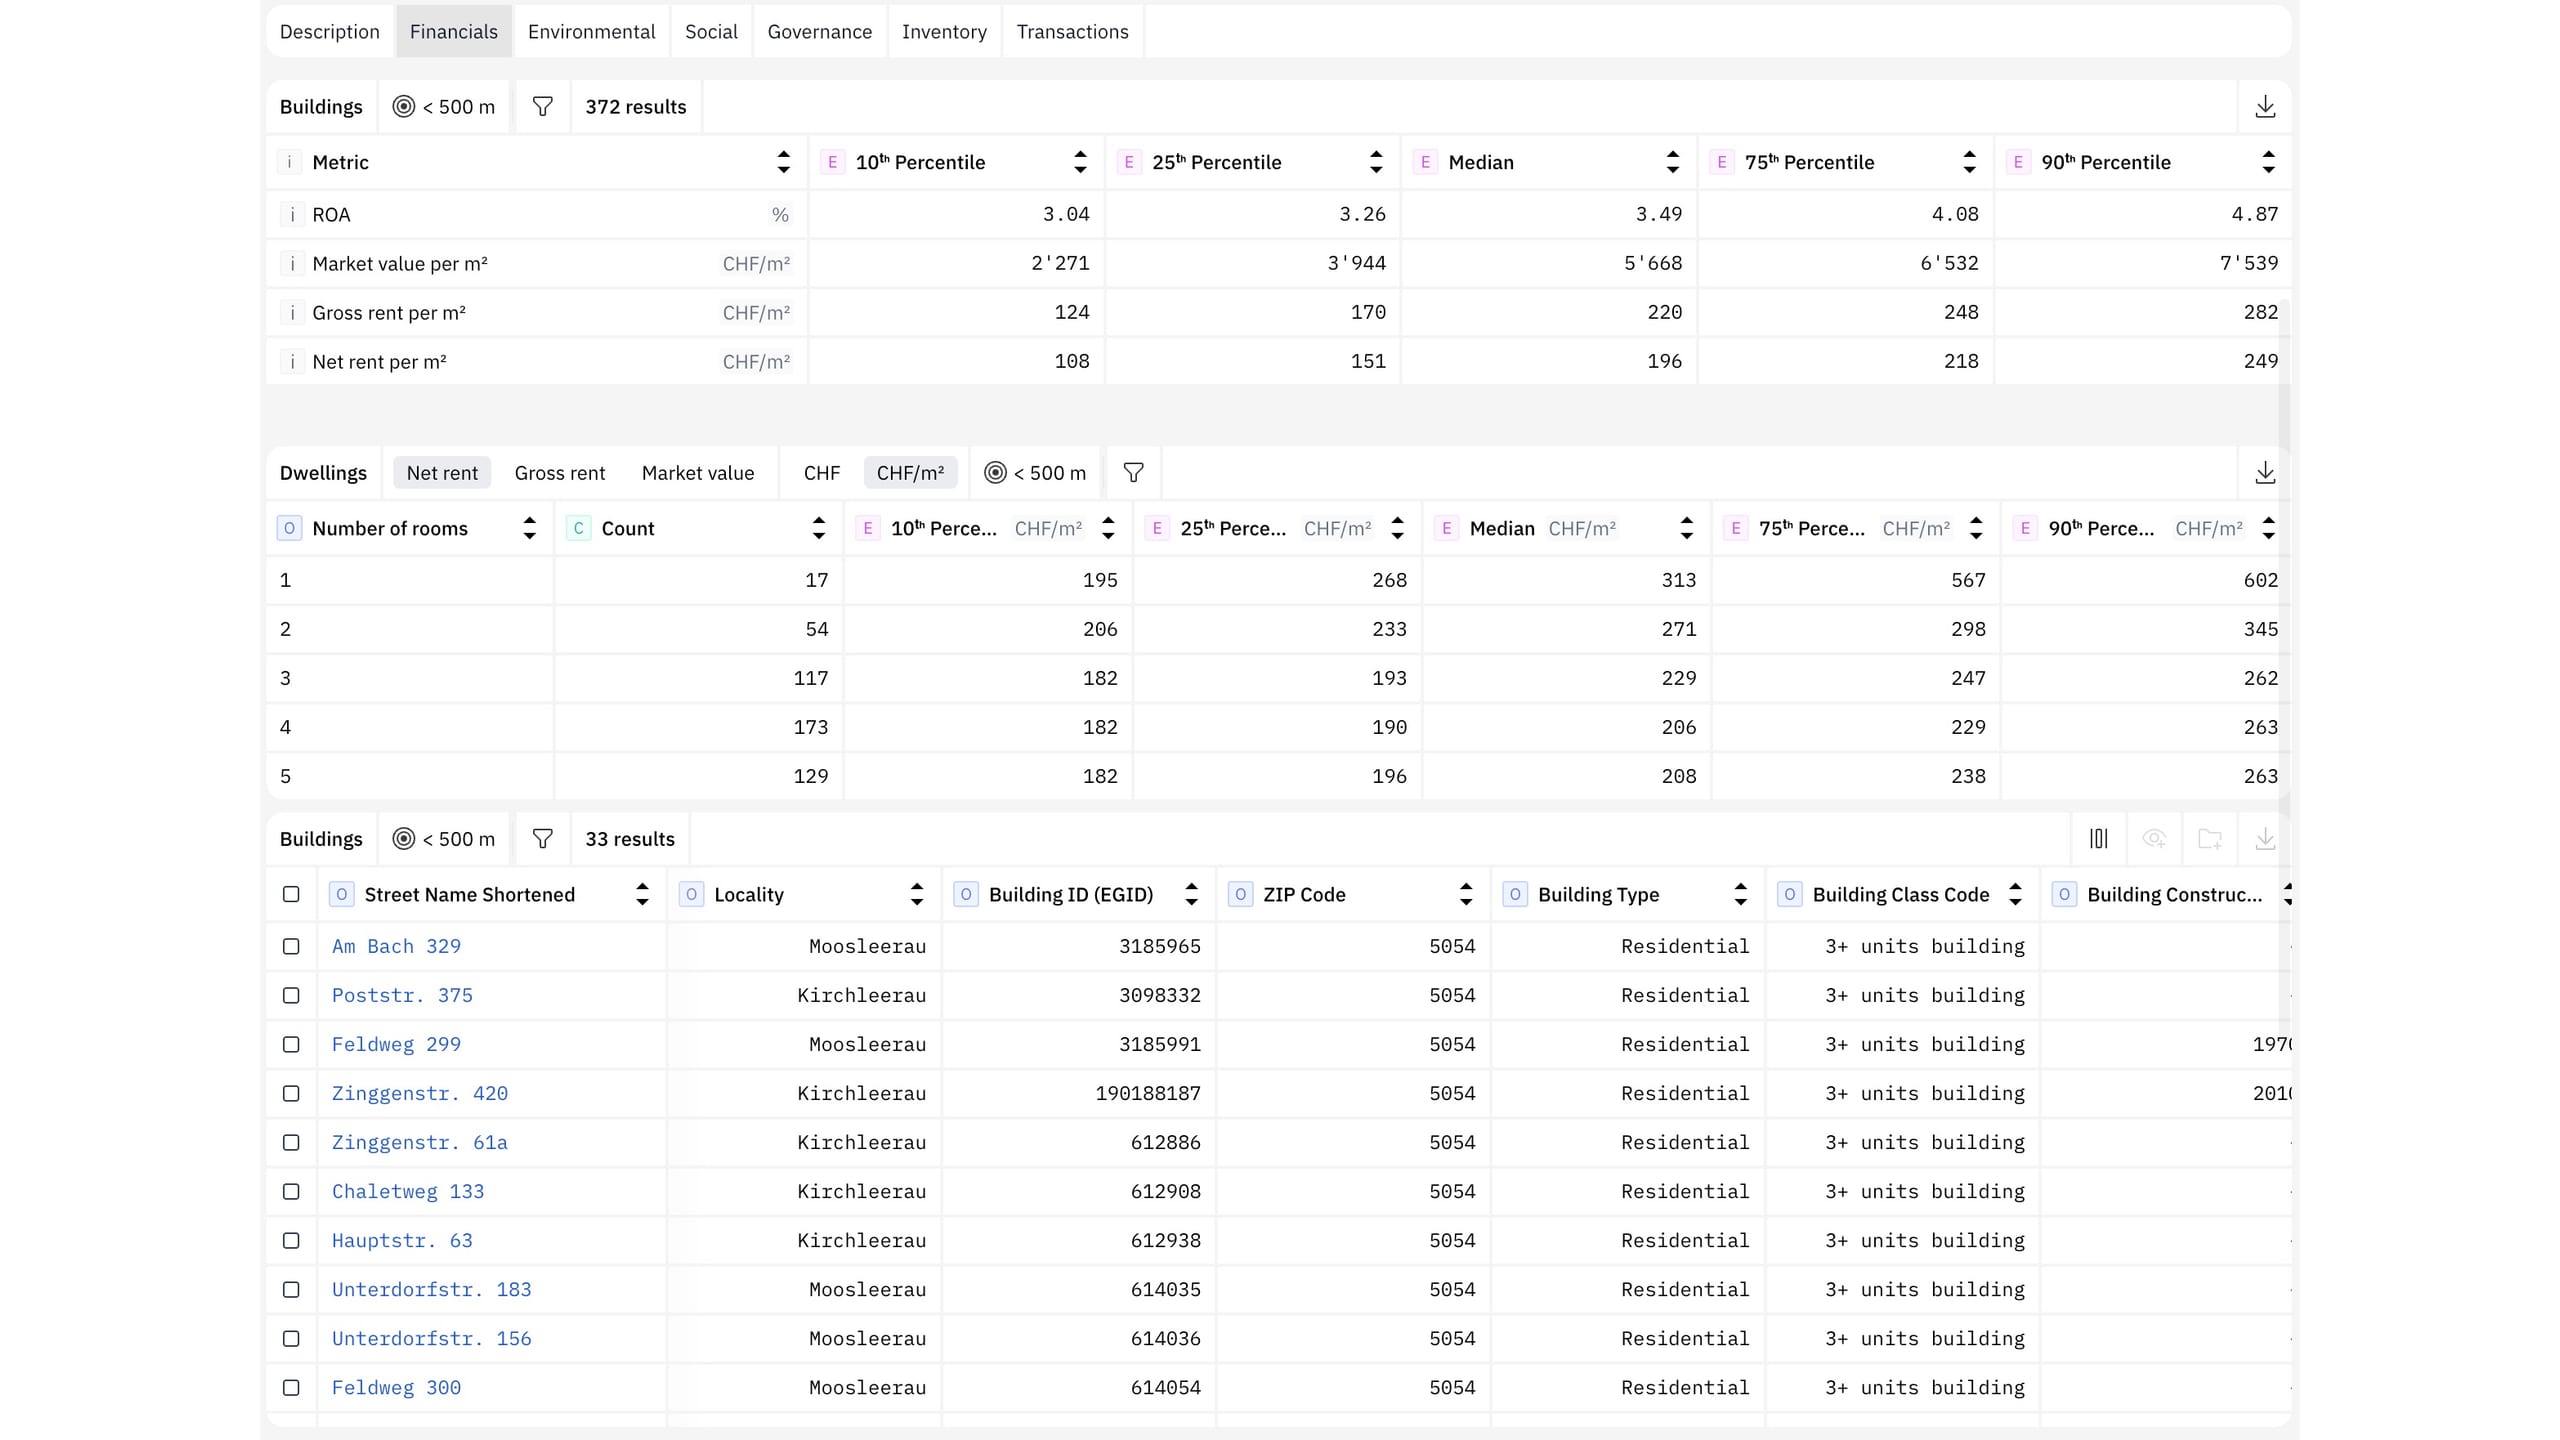The width and height of the screenshot is (2560, 1440).
Task: Toggle the select-all checkbox in buildings list header
Action: click(x=291, y=894)
